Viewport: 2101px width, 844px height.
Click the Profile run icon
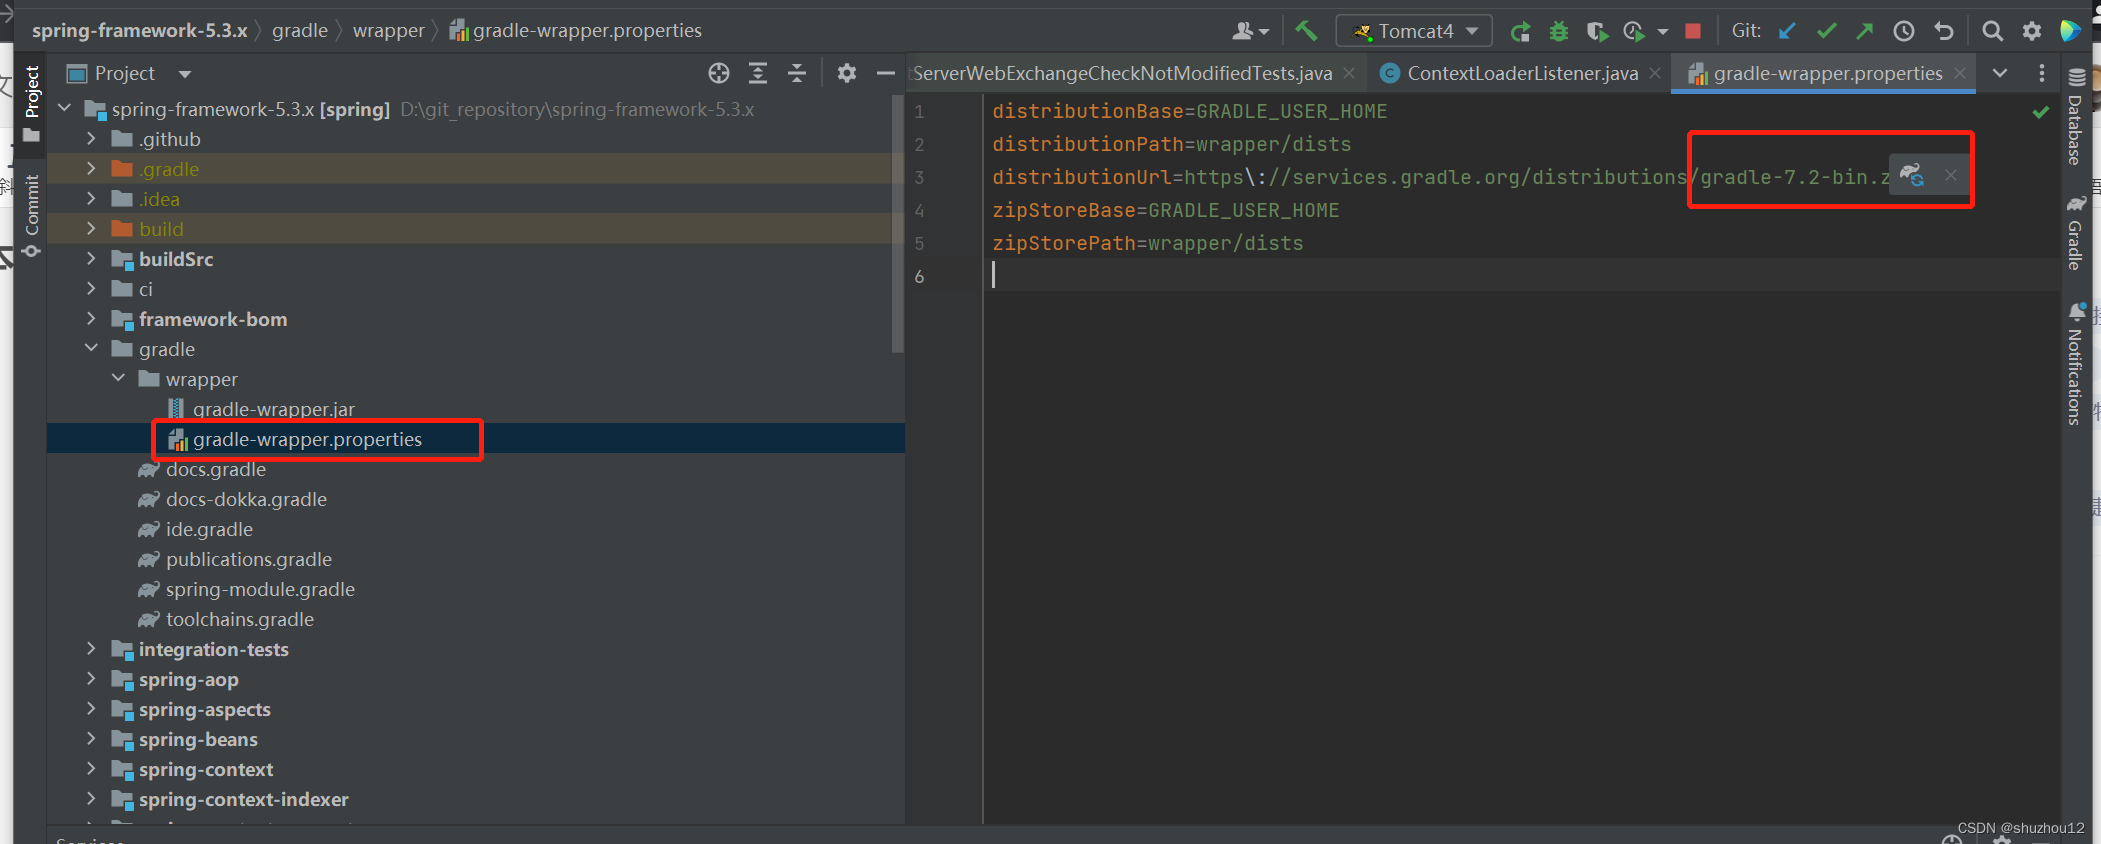1634,31
